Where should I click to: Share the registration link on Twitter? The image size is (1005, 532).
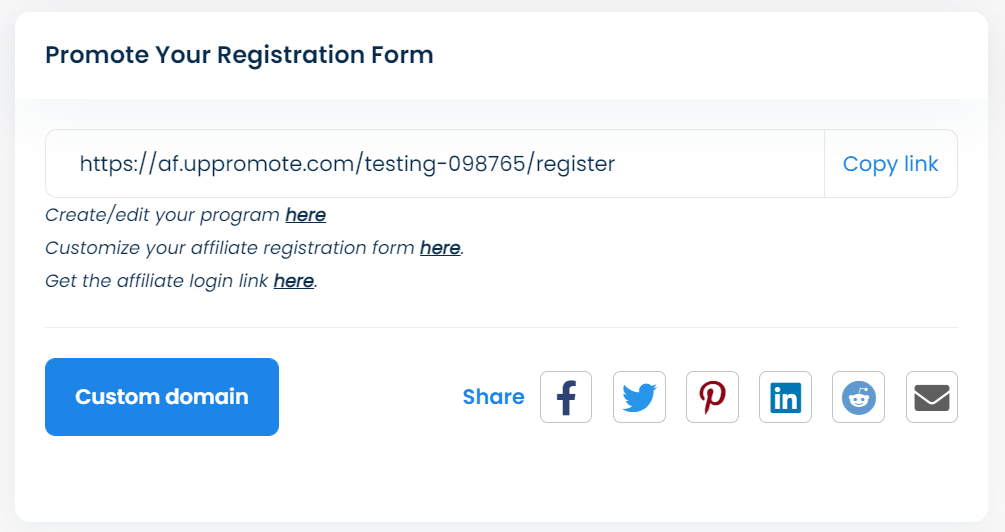[x=639, y=397]
